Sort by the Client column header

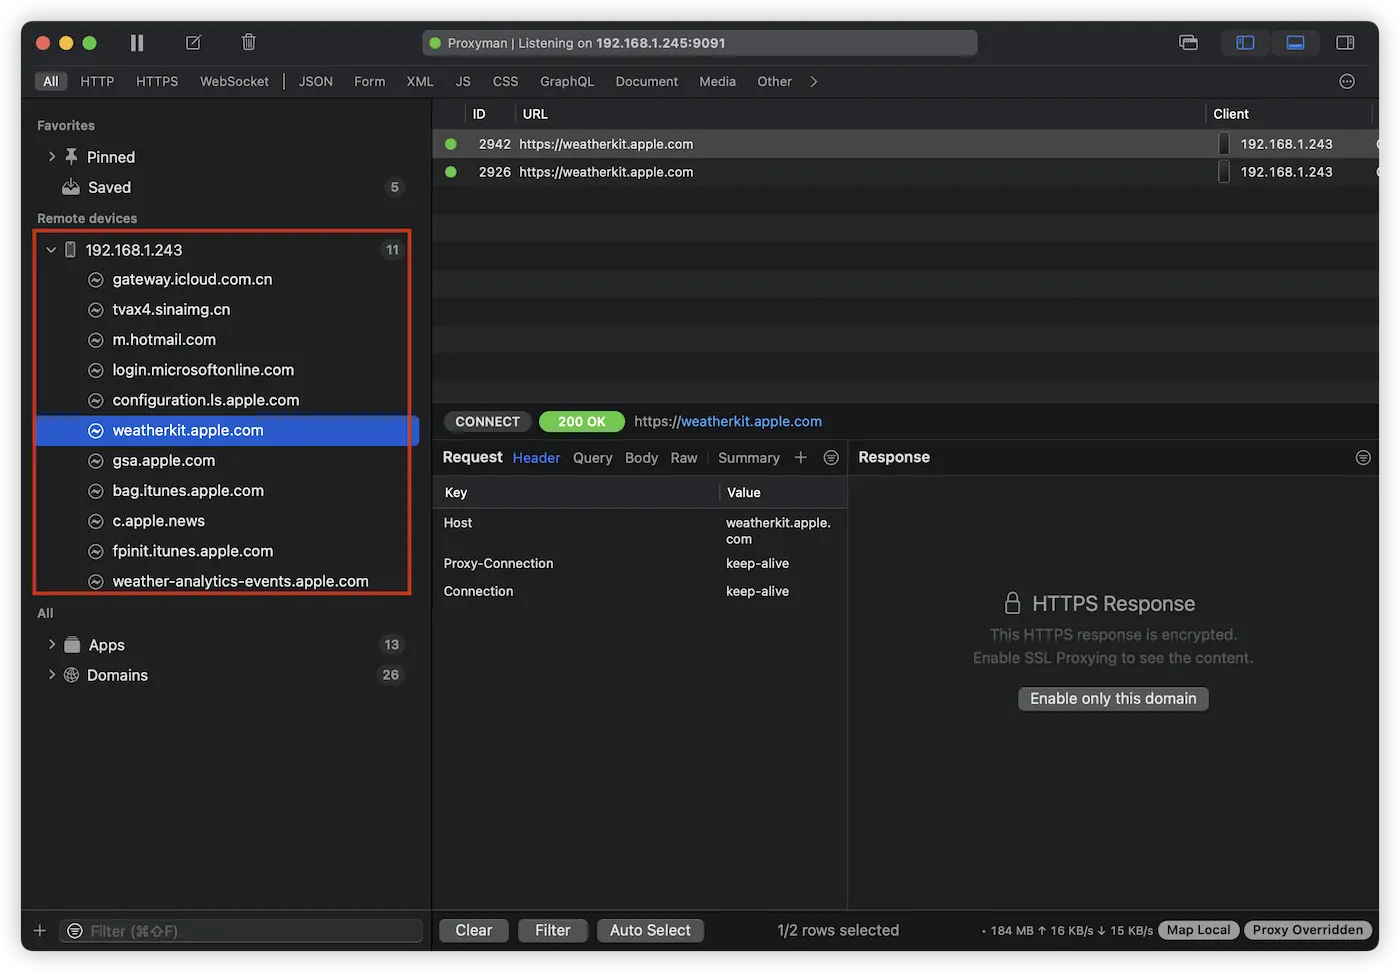click(x=1231, y=114)
